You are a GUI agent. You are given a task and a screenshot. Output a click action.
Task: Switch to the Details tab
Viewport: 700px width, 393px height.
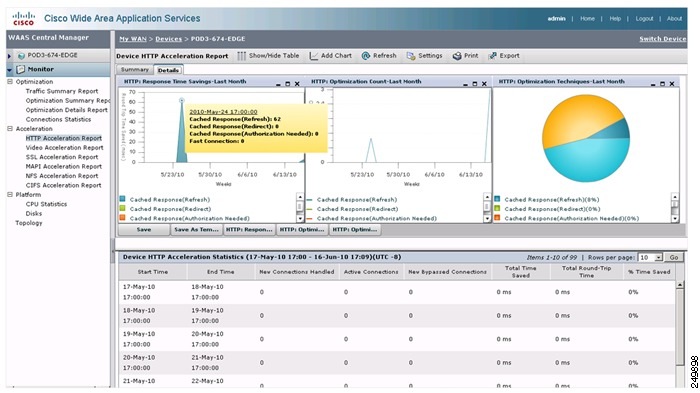168,70
